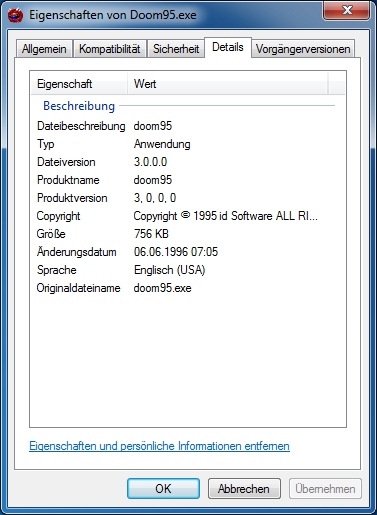Close the Eigenschaften von Doom95.exe dialog
This screenshot has height=515, width=377.
(x=346, y=11)
